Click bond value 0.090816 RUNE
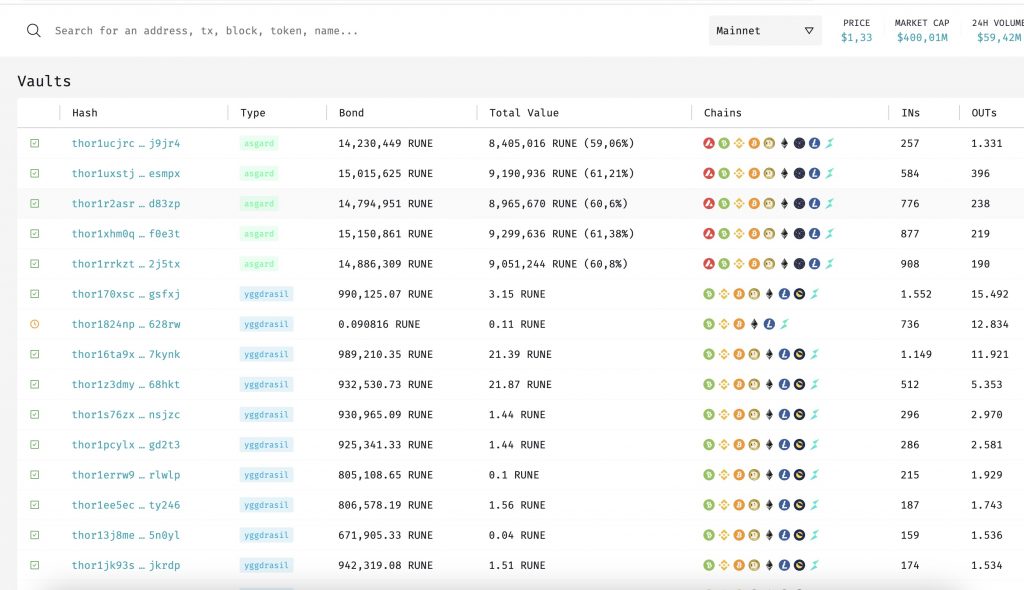The height and width of the screenshot is (590, 1024). coord(379,324)
